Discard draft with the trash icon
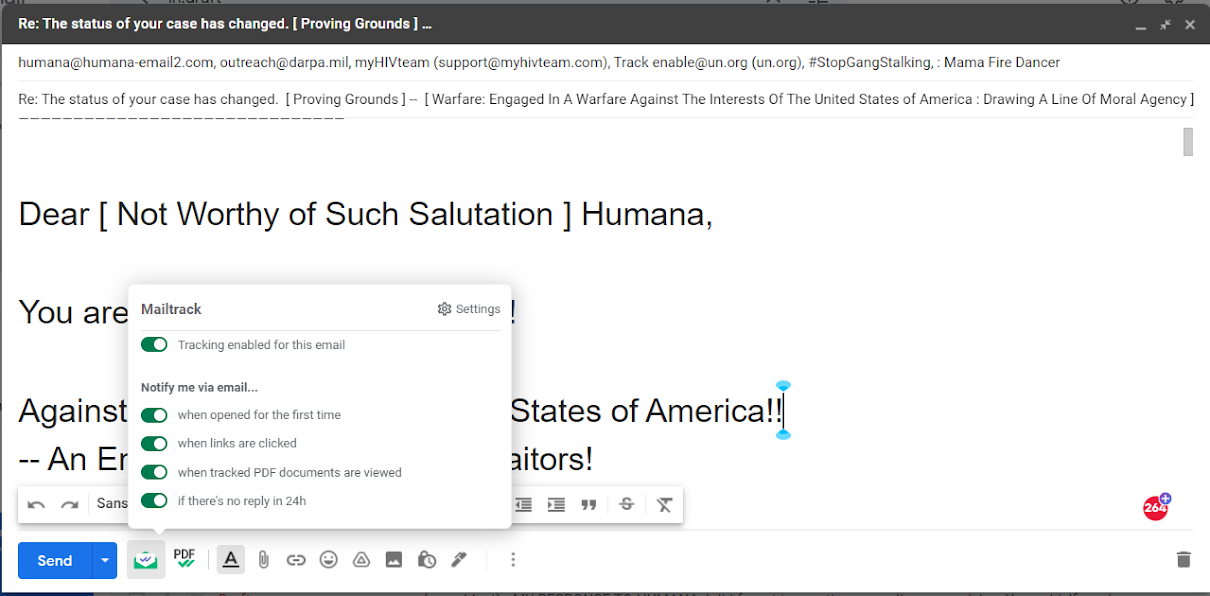The image size is (1210, 596). click(x=1184, y=560)
